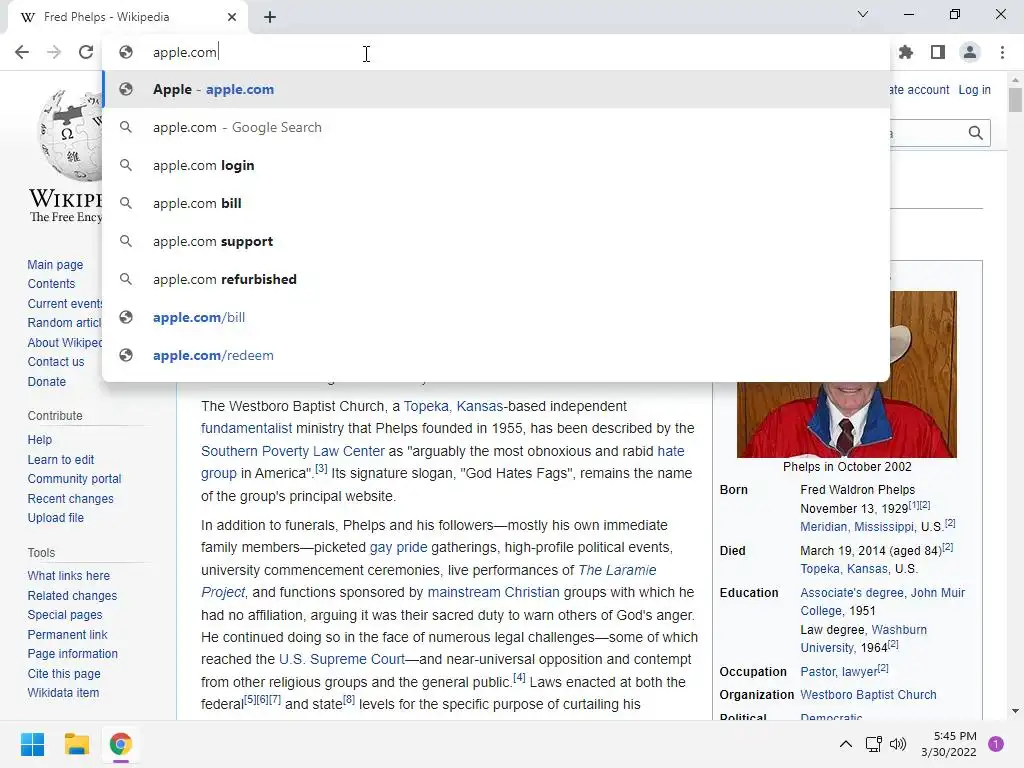1024x768 pixels.
Task: Open the Help sidebar link
Action: [39, 440]
